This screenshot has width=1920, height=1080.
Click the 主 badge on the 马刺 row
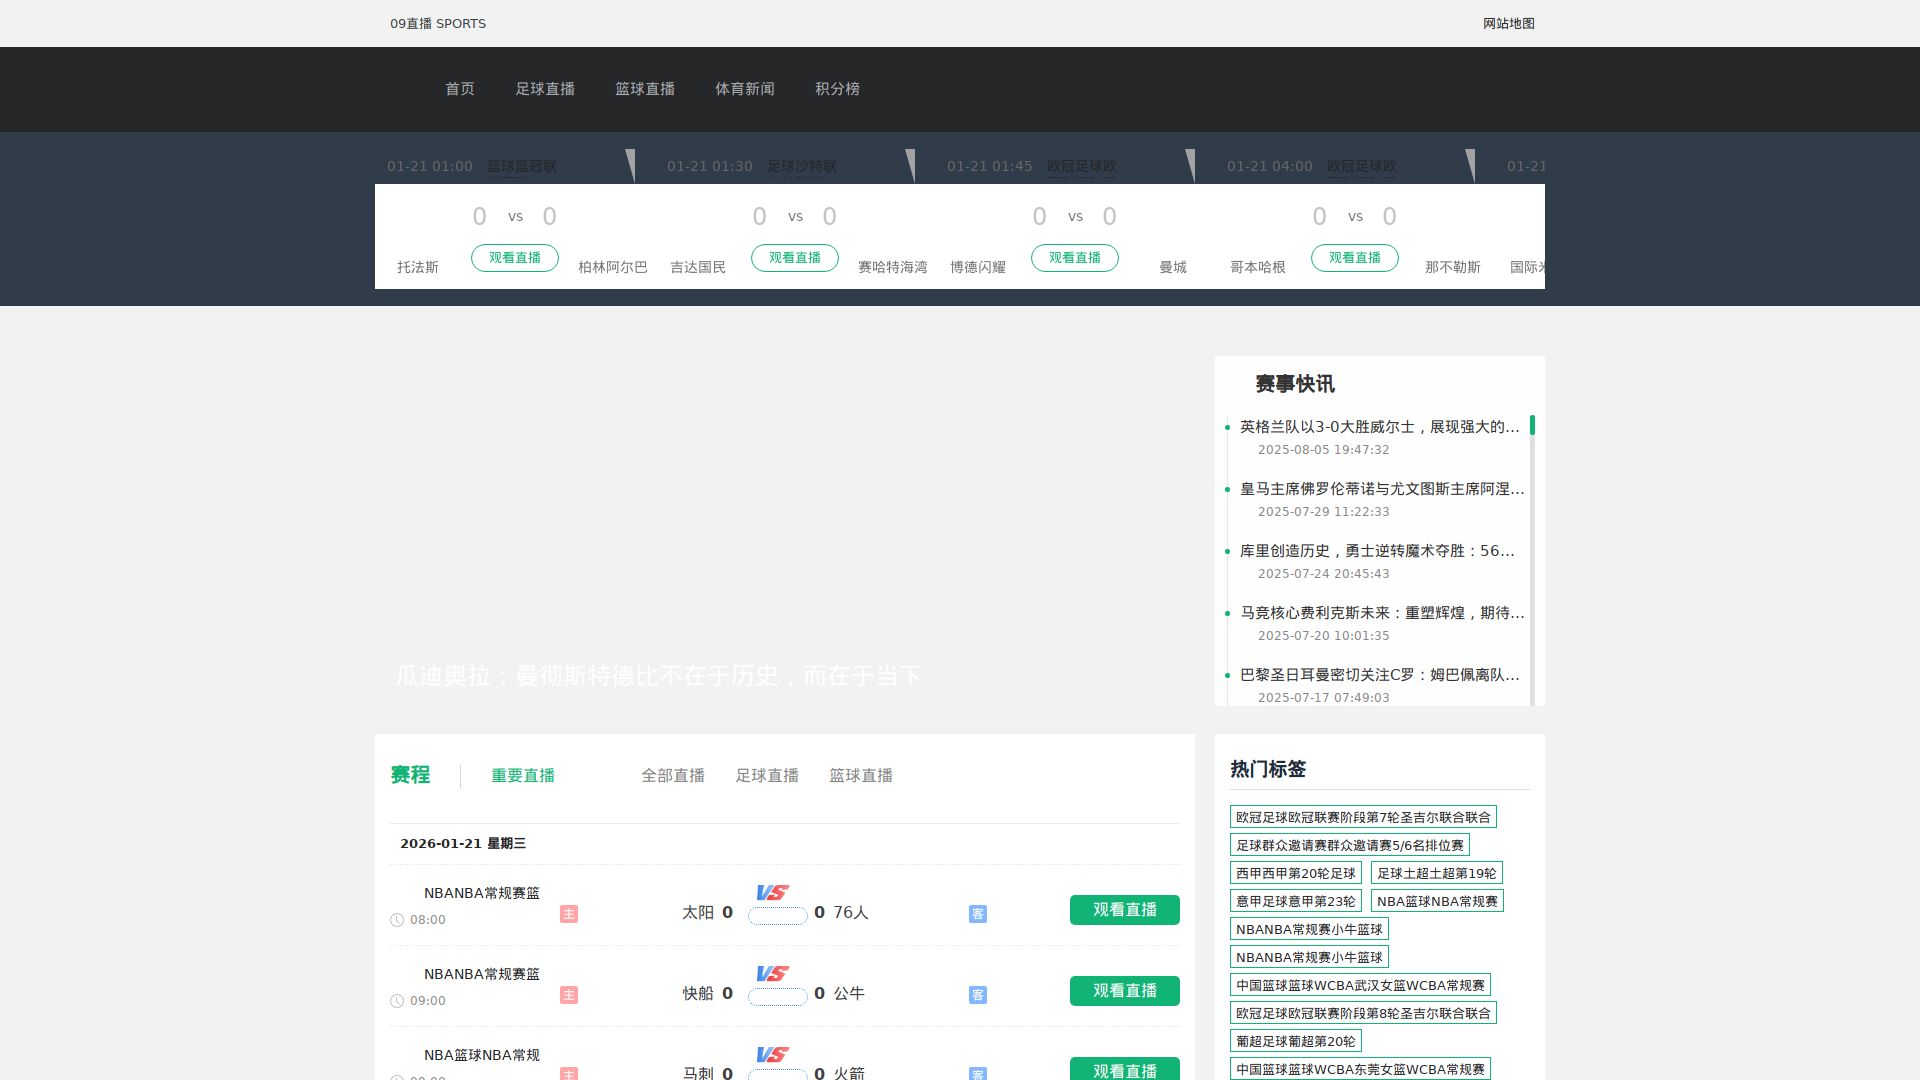click(569, 1074)
